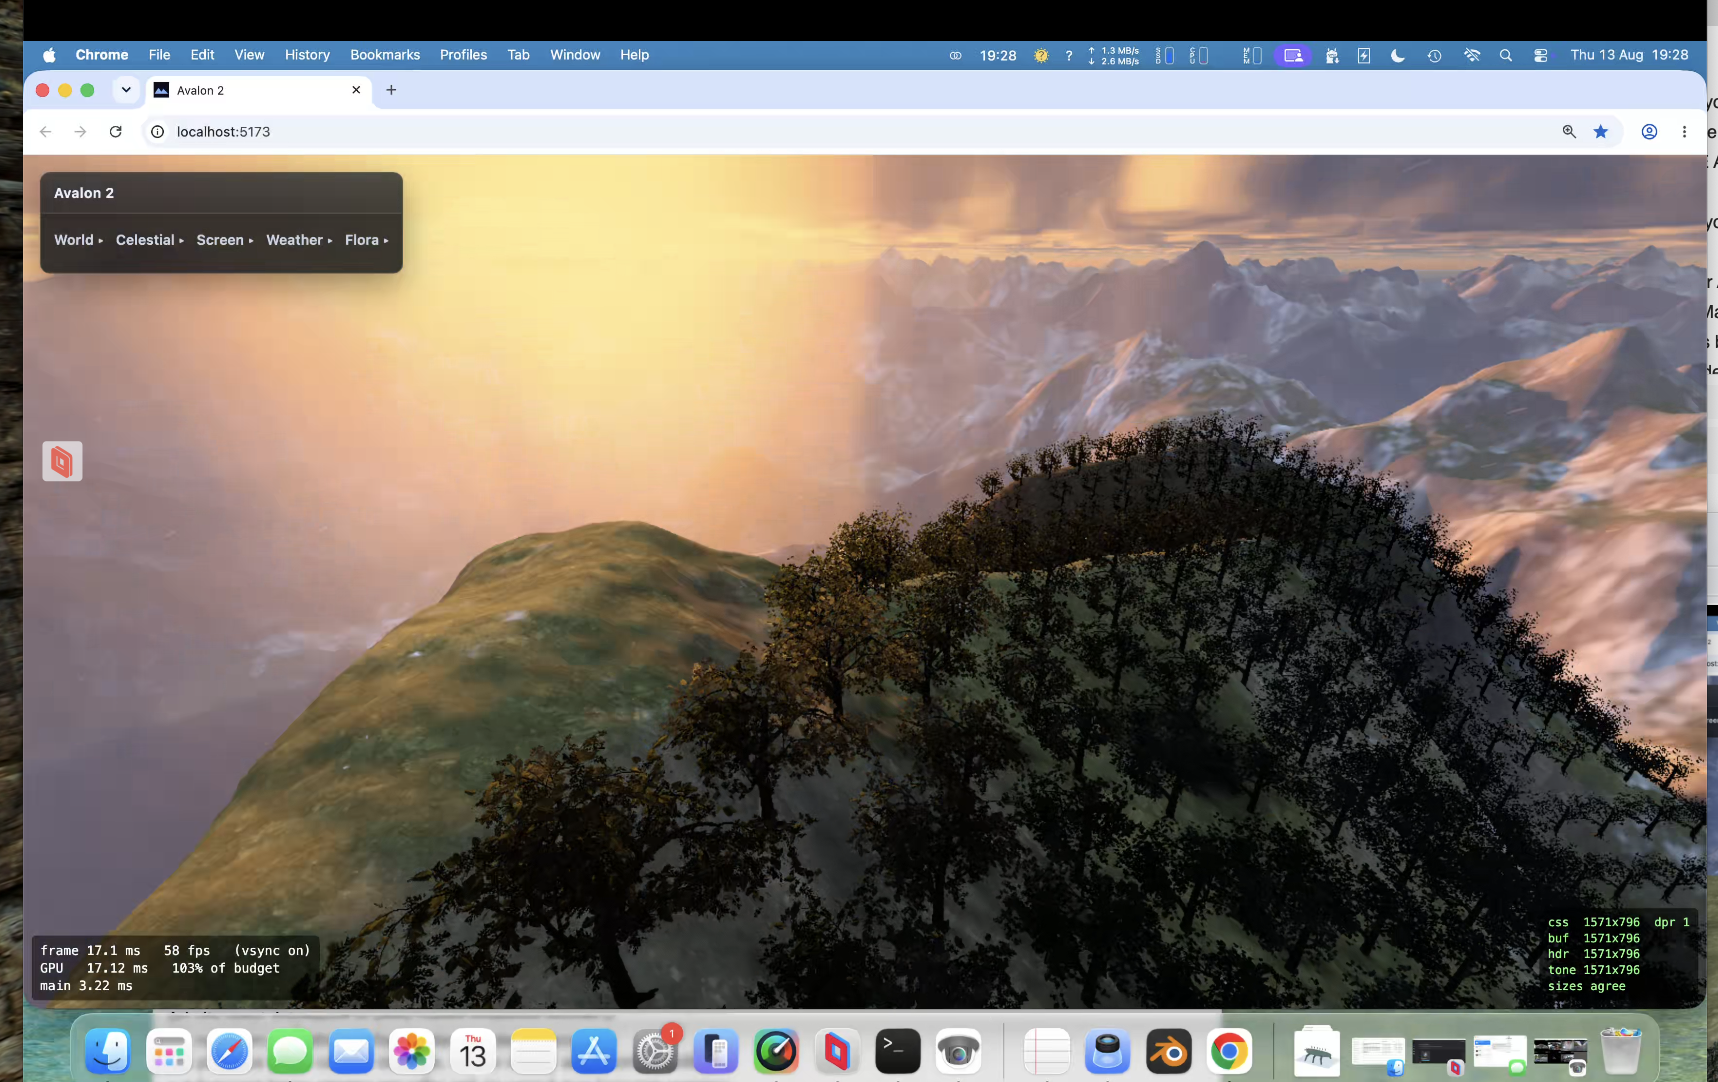Open the Chrome application menu
Viewport: 1718px width, 1082px height.
(102, 55)
